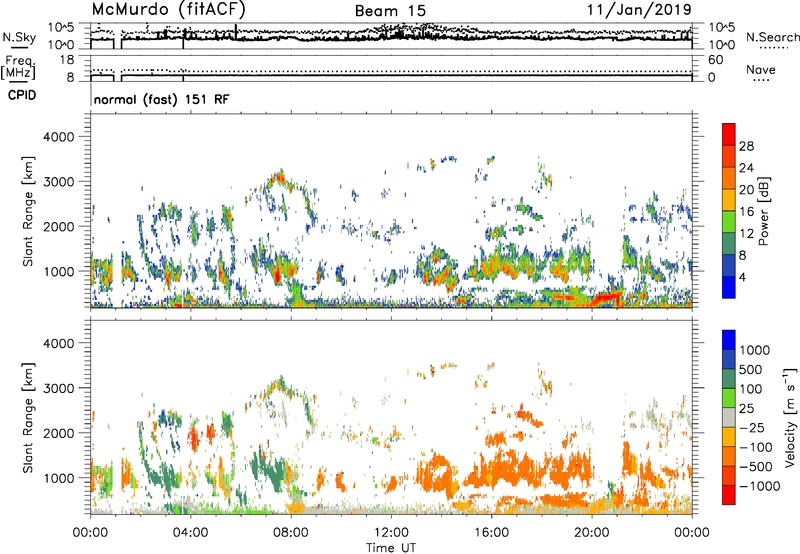Image resolution: width=800 pixels, height=554 pixels.
Task: Click the 4000 range tick in the Power panel
Action: 59,137
